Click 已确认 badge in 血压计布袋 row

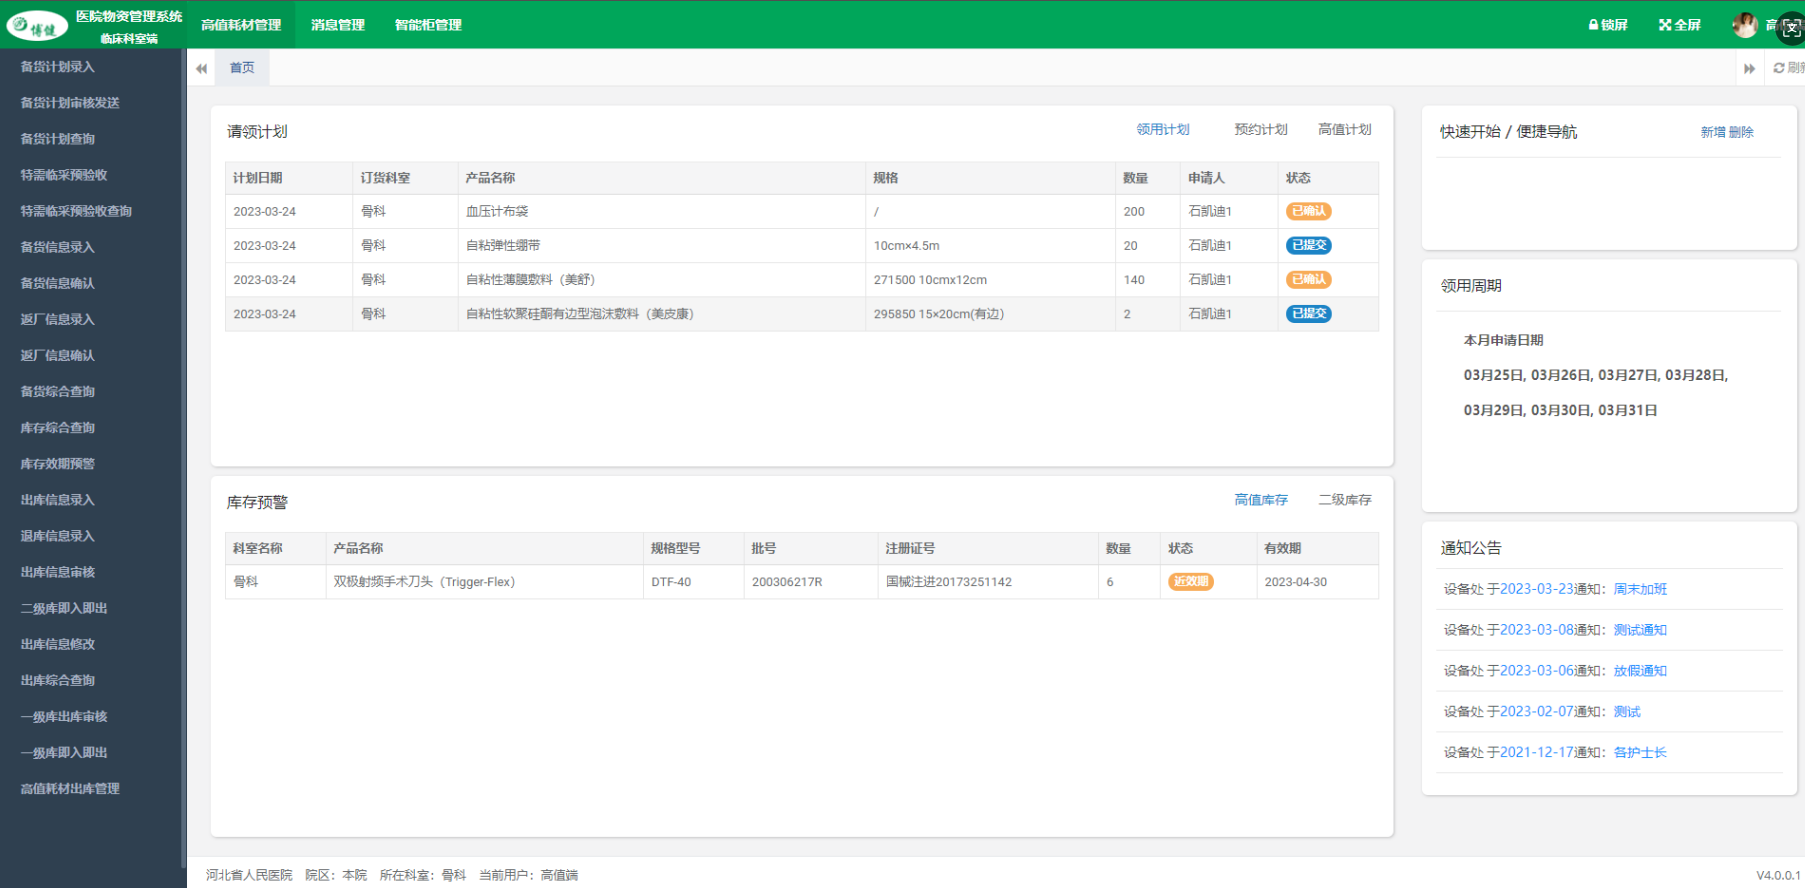tap(1308, 211)
